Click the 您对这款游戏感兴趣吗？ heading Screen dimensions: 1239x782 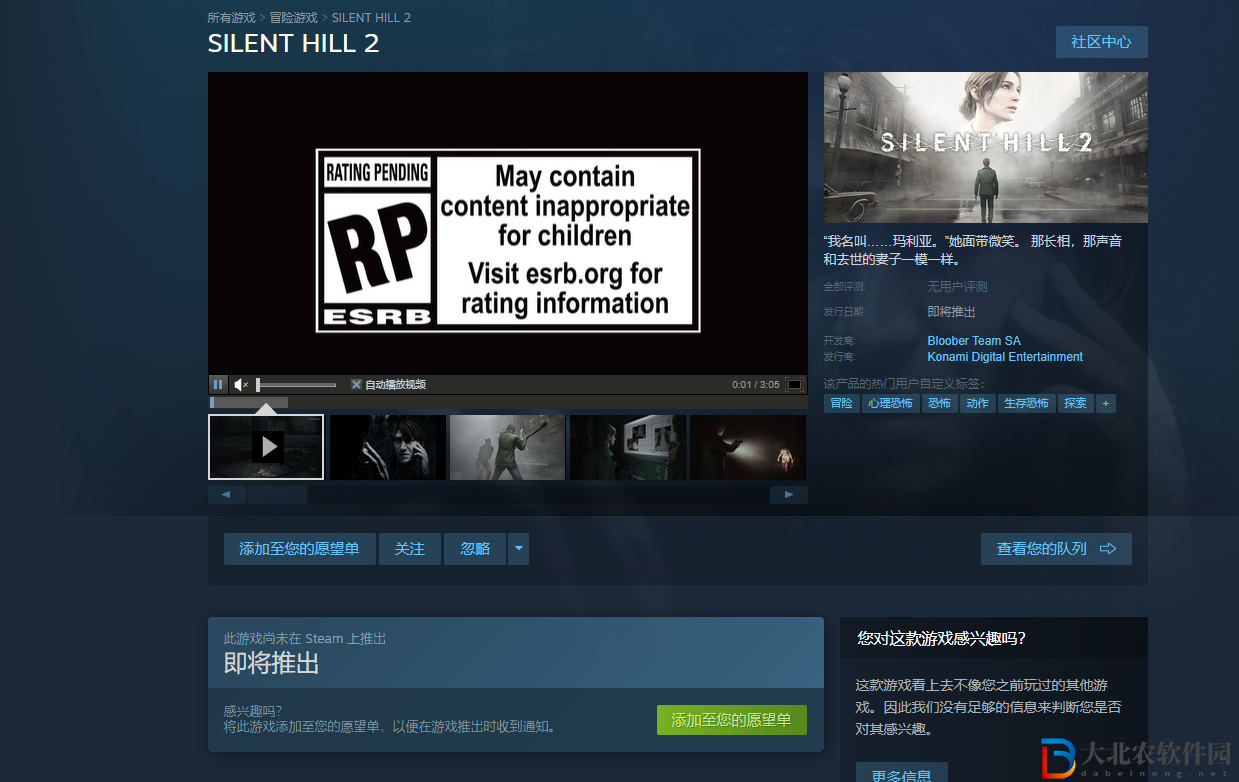[941, 638]
